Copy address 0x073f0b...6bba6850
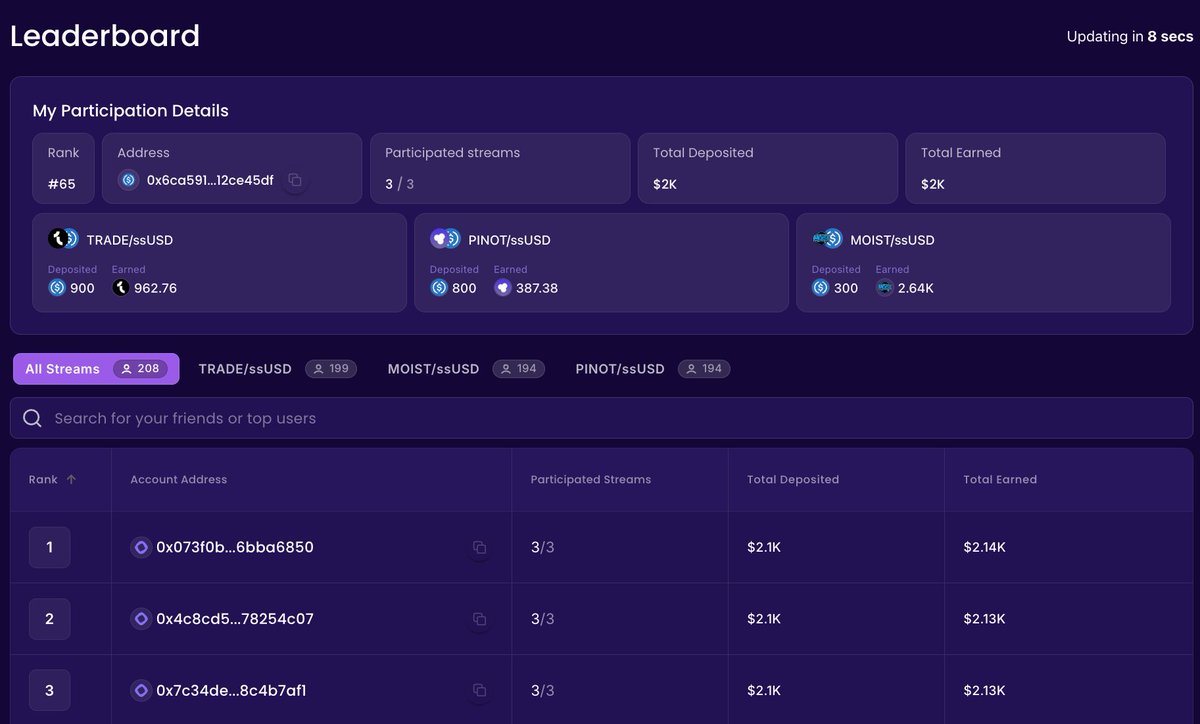Viewport: 1200px width, 724px height. 479,548
